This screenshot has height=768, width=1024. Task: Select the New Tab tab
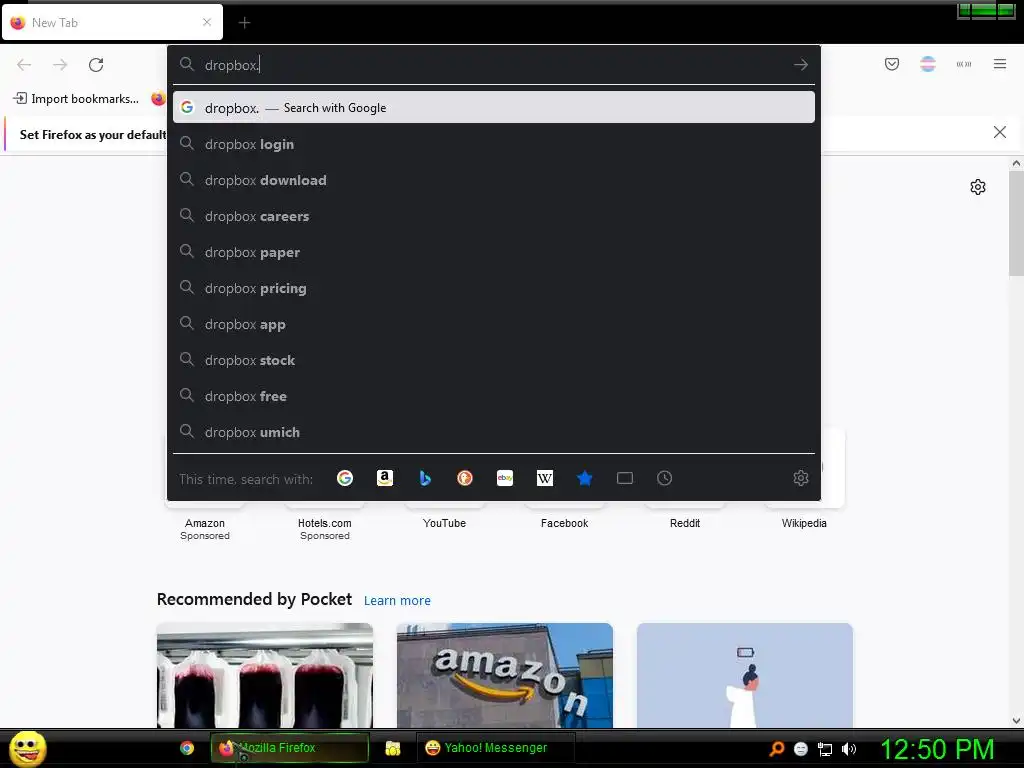pos(112,23)
